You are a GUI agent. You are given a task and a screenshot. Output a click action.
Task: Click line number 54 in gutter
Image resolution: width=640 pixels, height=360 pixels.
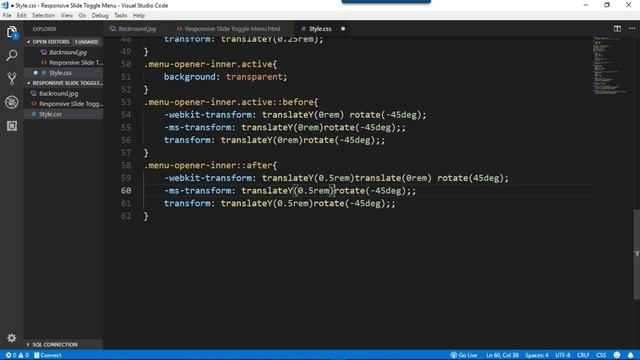point(126,115)
